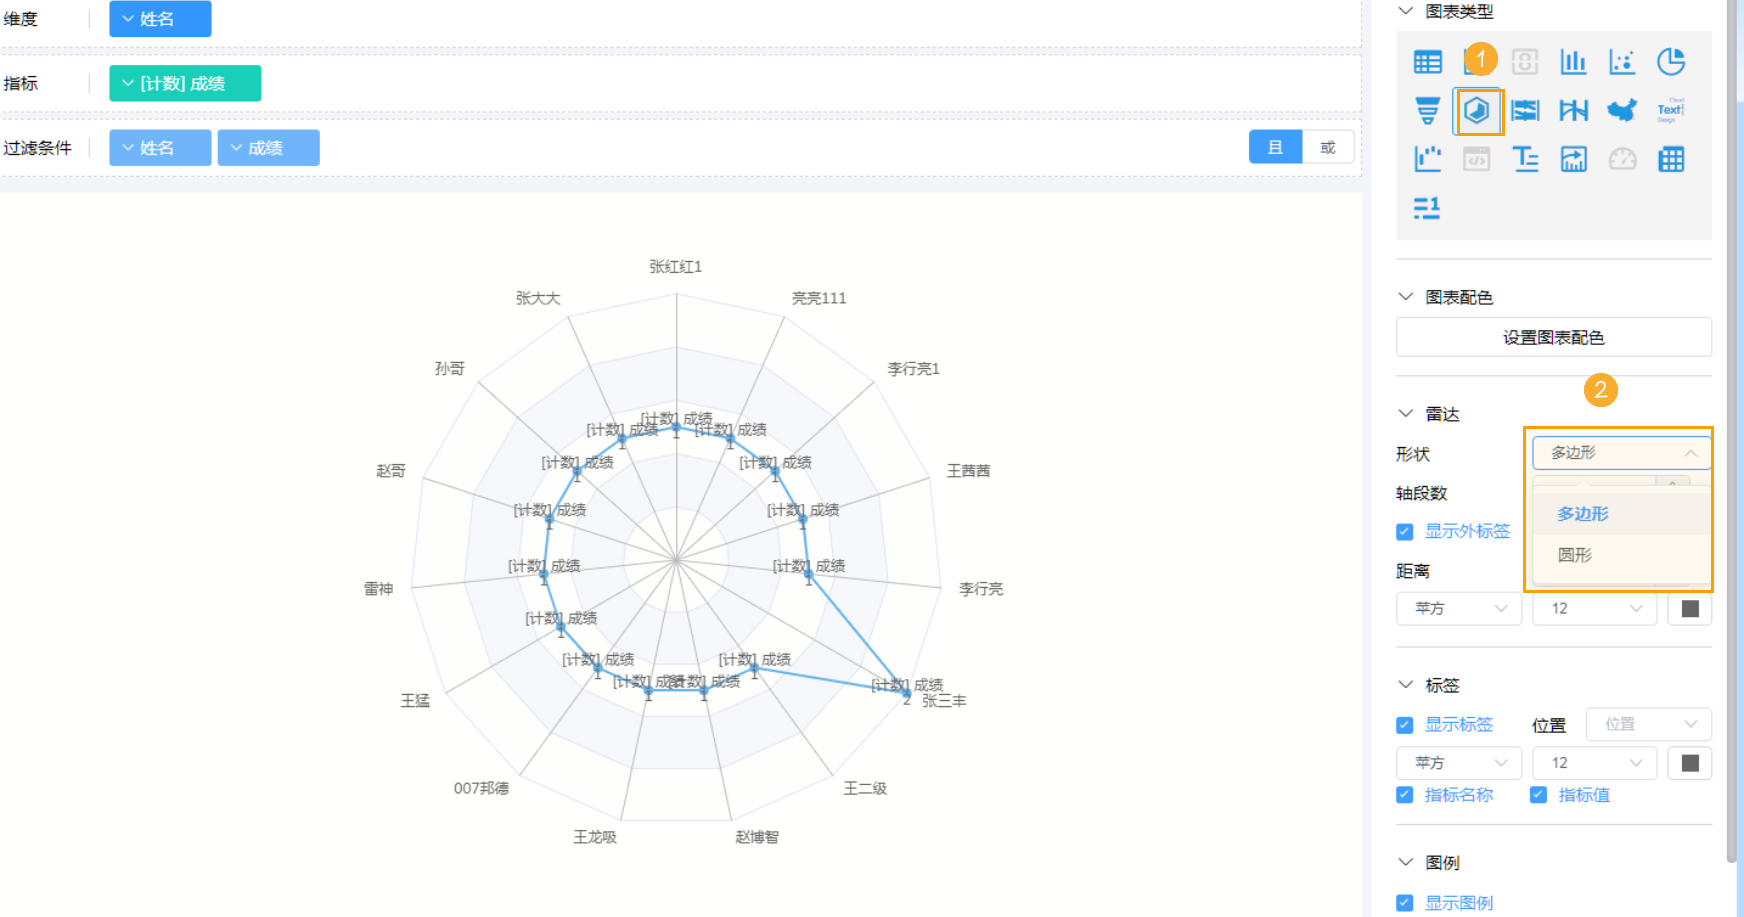Image resolution: width=1744 pixels, height=917 pixels.
Task: Uncheck the 显示外标签 checkbox
Action: pyautogui.click(x=1405, y=532)
